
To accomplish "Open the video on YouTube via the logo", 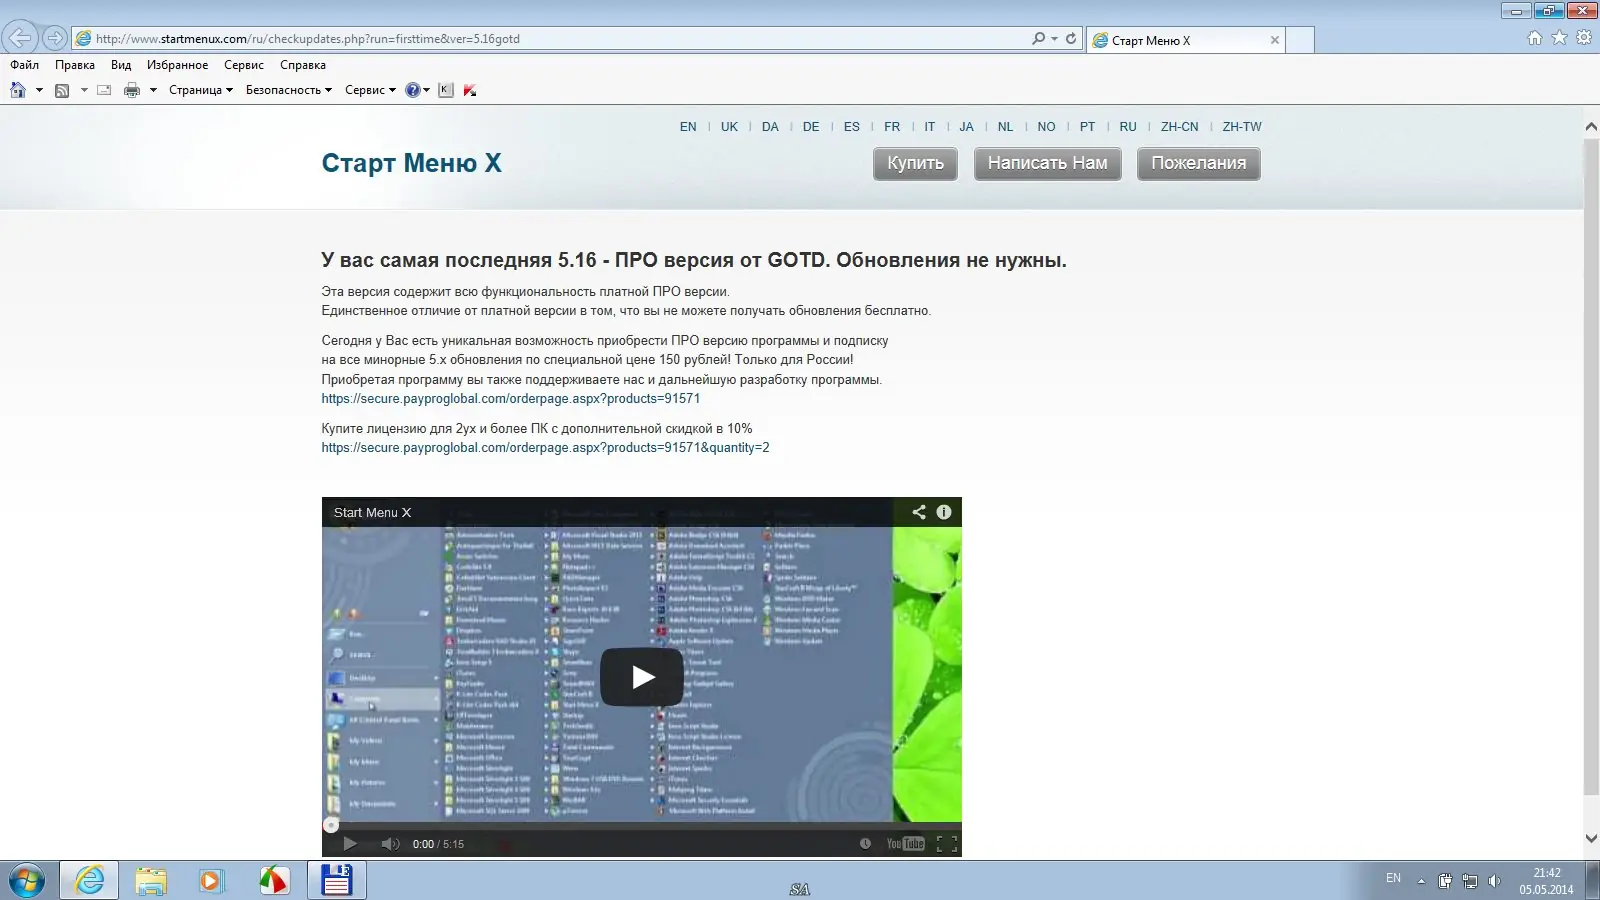I will click(906, 844).
